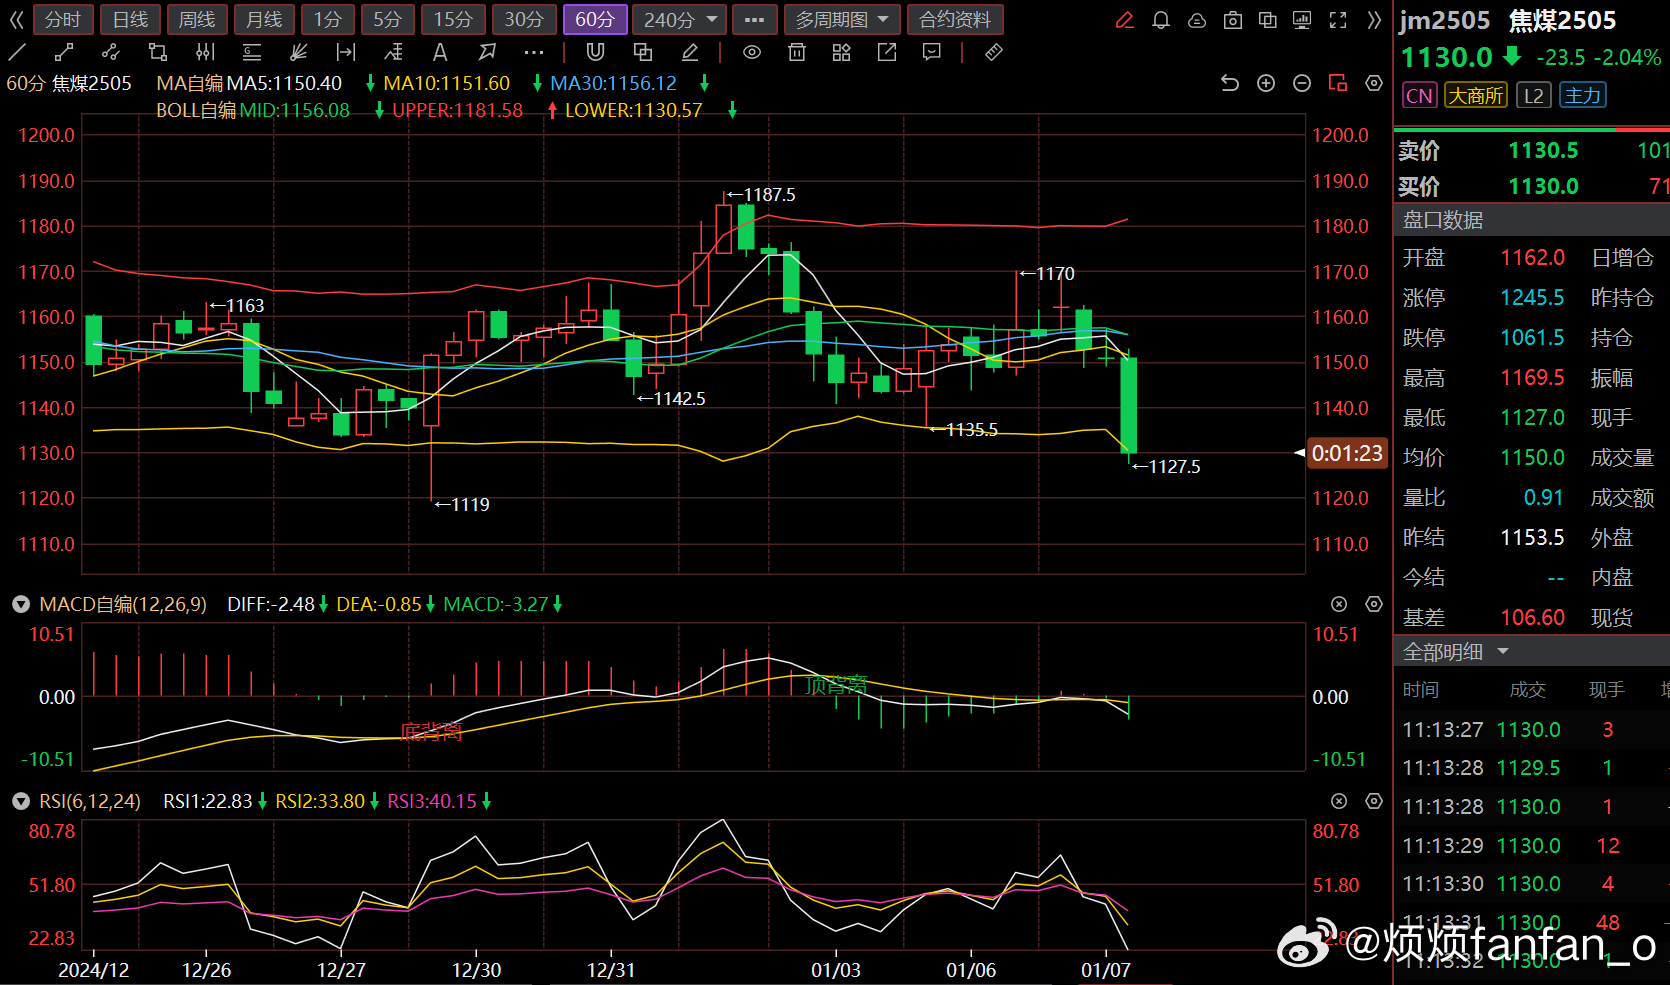Undo the last chart action
This screenshot has width=1670, height=985.
click(1230, 83)
